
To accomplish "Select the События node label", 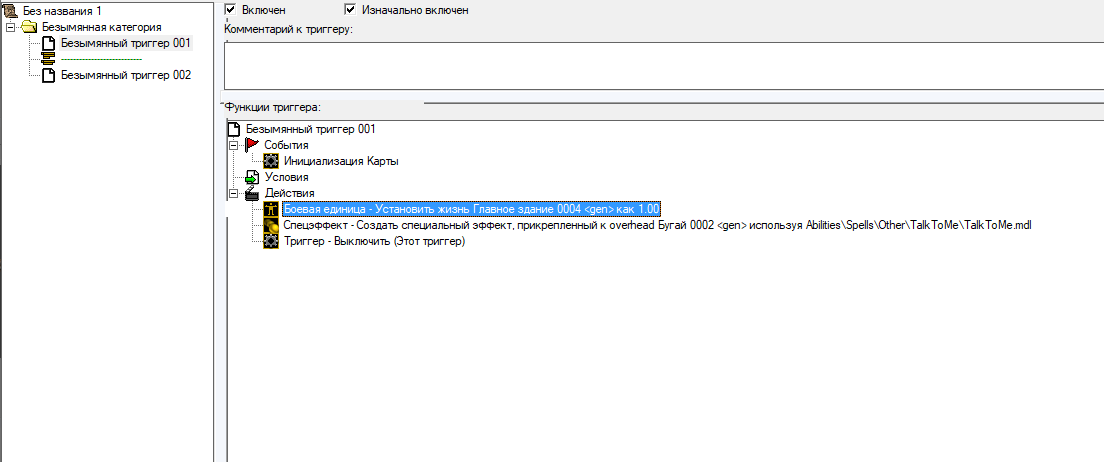I will (x=286, y=145).
